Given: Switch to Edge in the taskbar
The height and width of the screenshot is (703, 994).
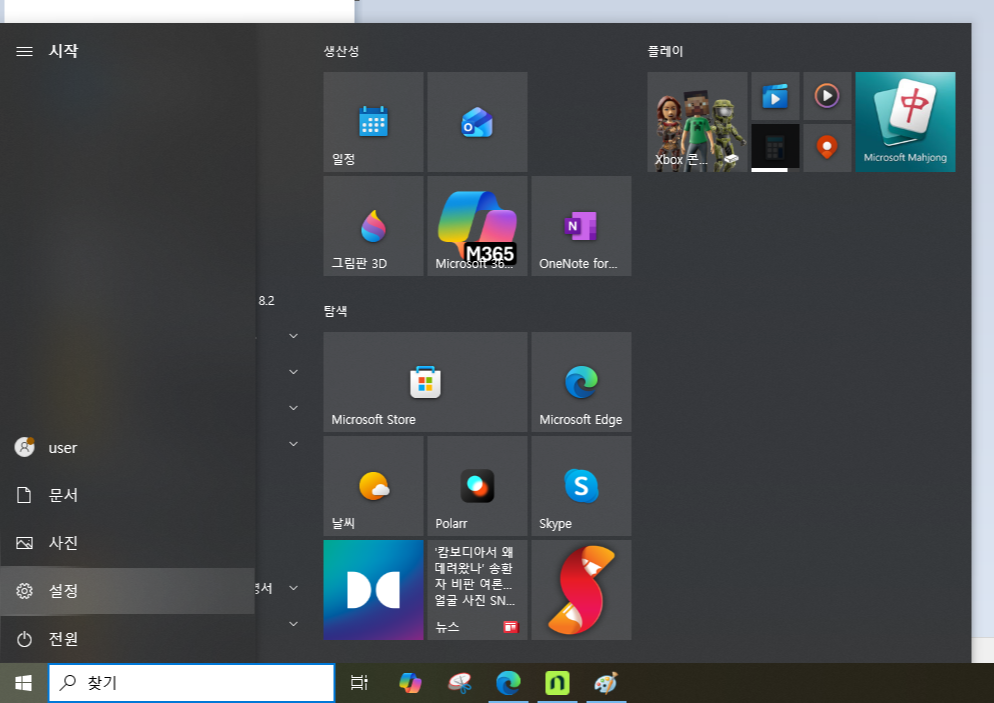Looking at the screenshot, I should point(508,683).
